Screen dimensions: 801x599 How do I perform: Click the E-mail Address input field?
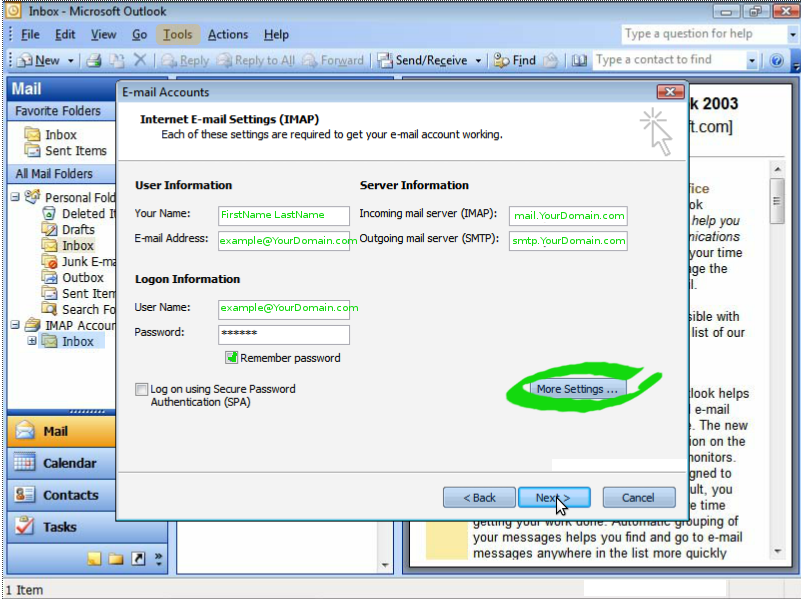[284, 241]
